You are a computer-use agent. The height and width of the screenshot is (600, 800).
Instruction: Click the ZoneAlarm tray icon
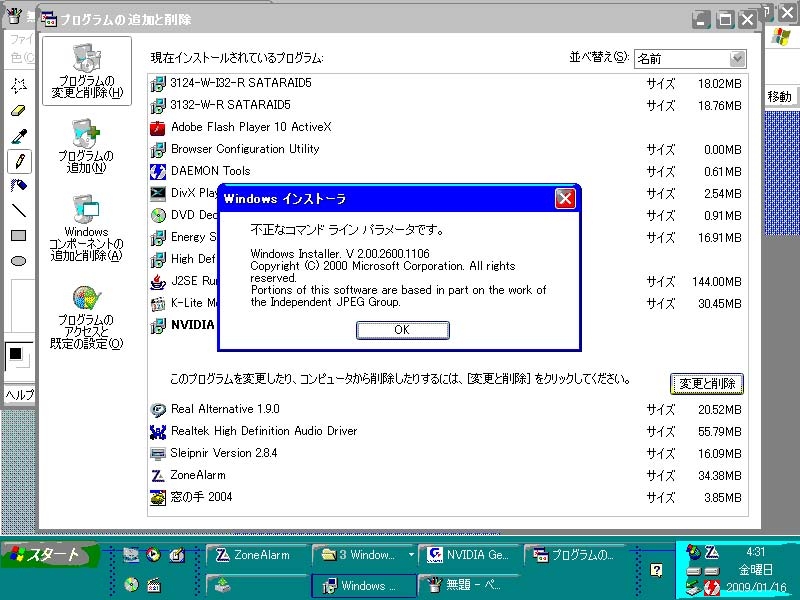tap(712, 553)
